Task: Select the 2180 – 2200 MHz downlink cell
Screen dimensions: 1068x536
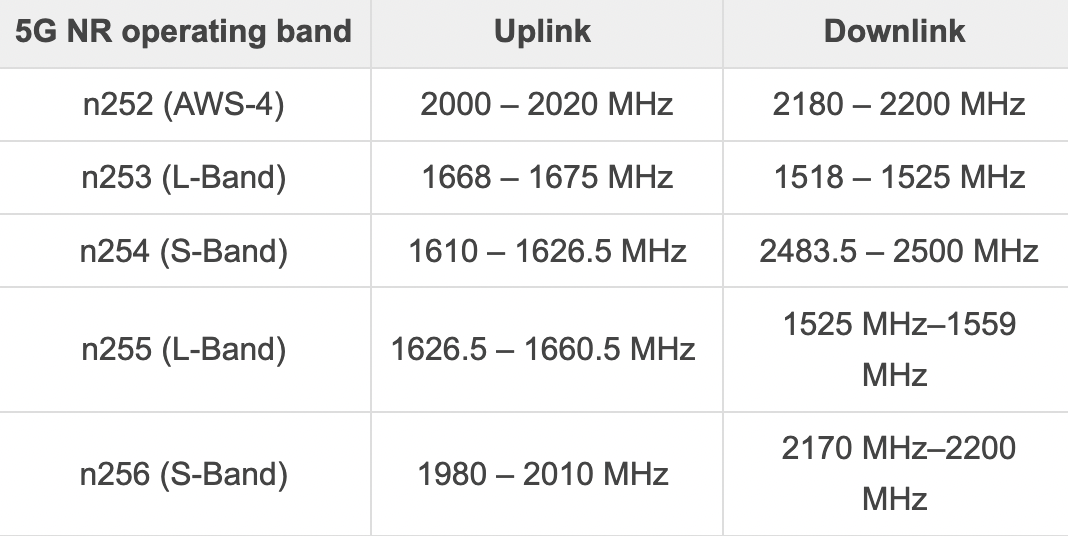Action: (x=899, y=104)
